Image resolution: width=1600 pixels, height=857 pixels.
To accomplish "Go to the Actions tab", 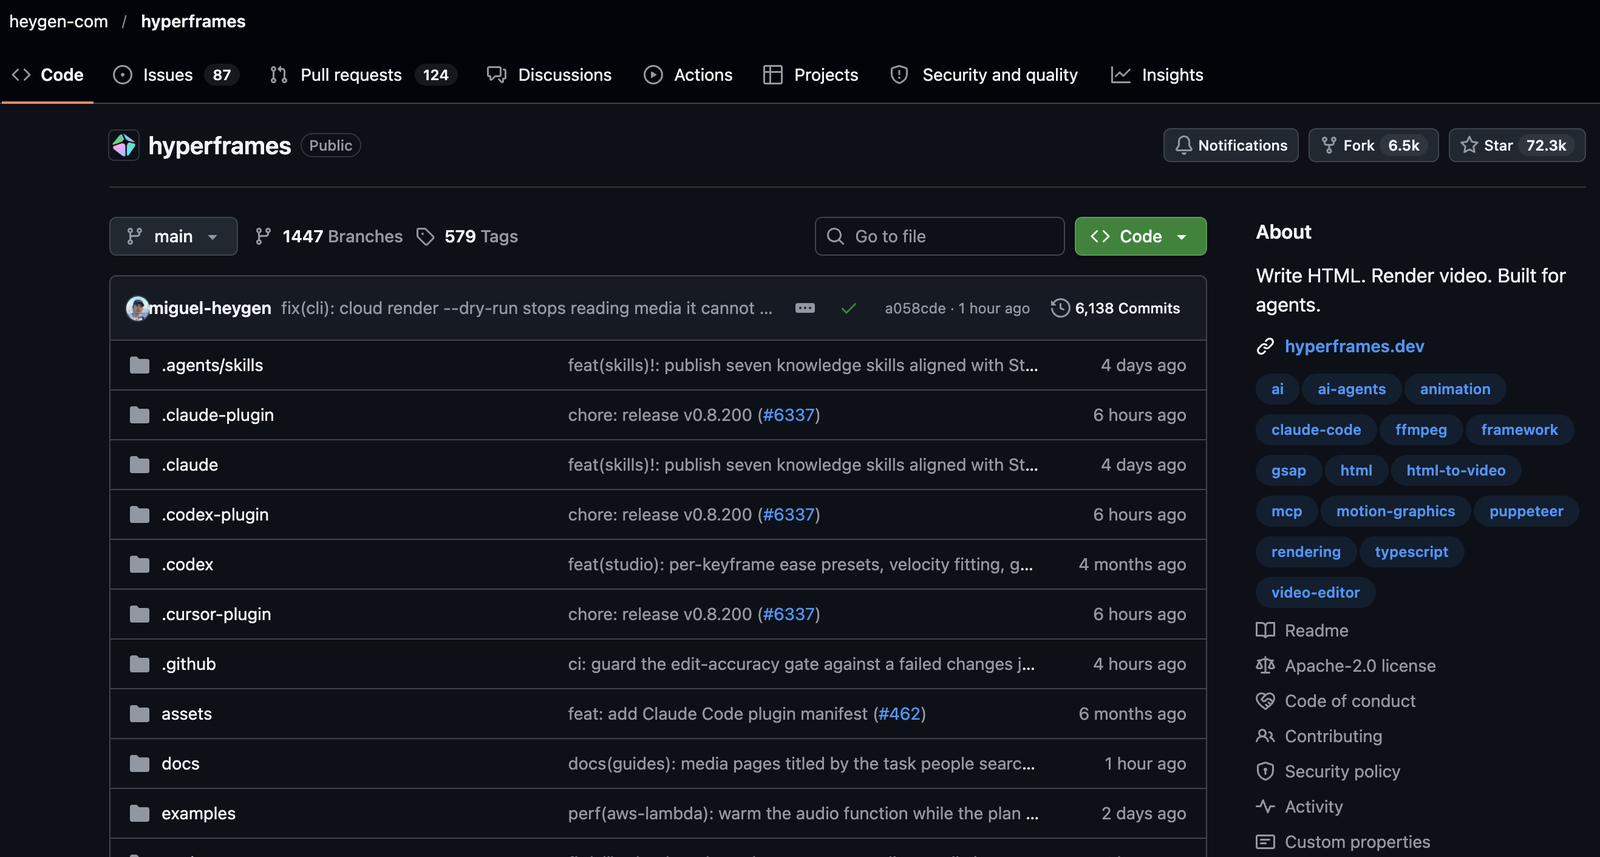I will (x=688, y=75).
